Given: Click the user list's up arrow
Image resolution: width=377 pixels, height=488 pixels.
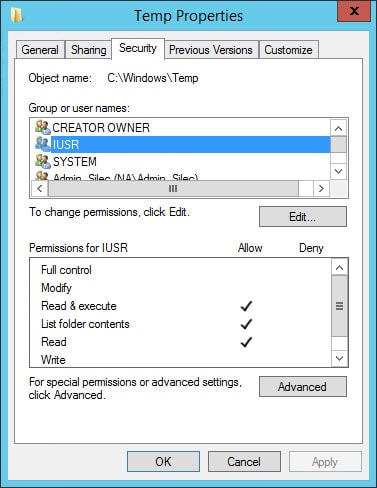Looking at the screenshot, I should (338, 128).
